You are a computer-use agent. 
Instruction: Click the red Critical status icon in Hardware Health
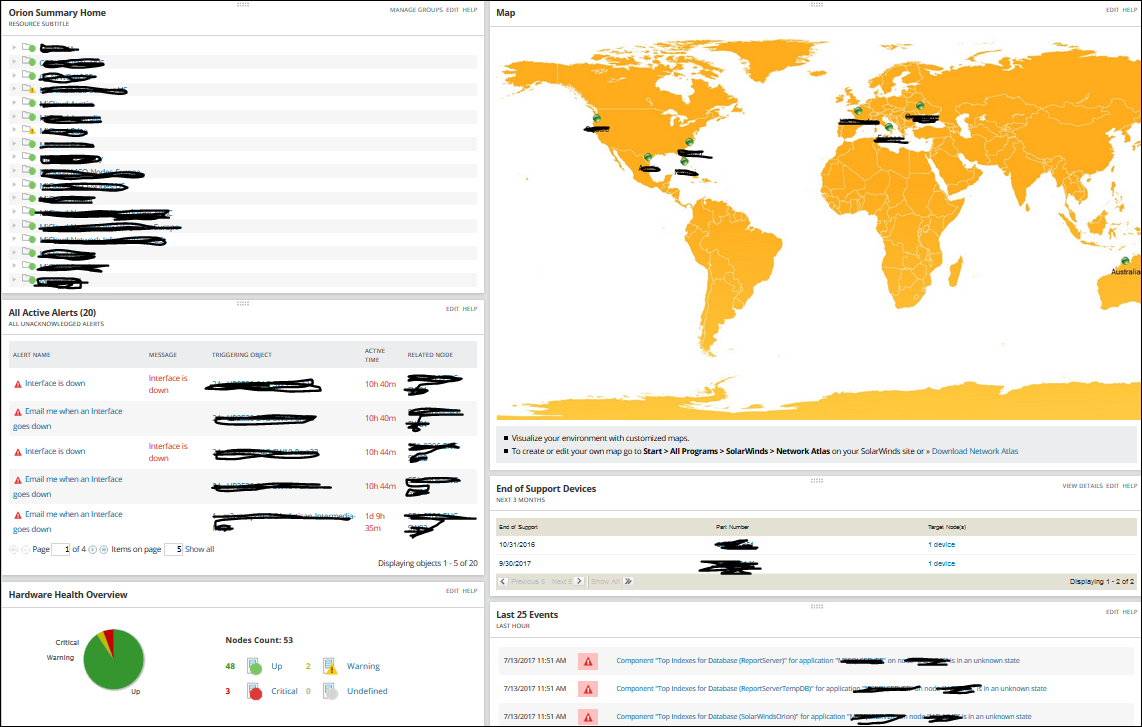coord(254,691)
